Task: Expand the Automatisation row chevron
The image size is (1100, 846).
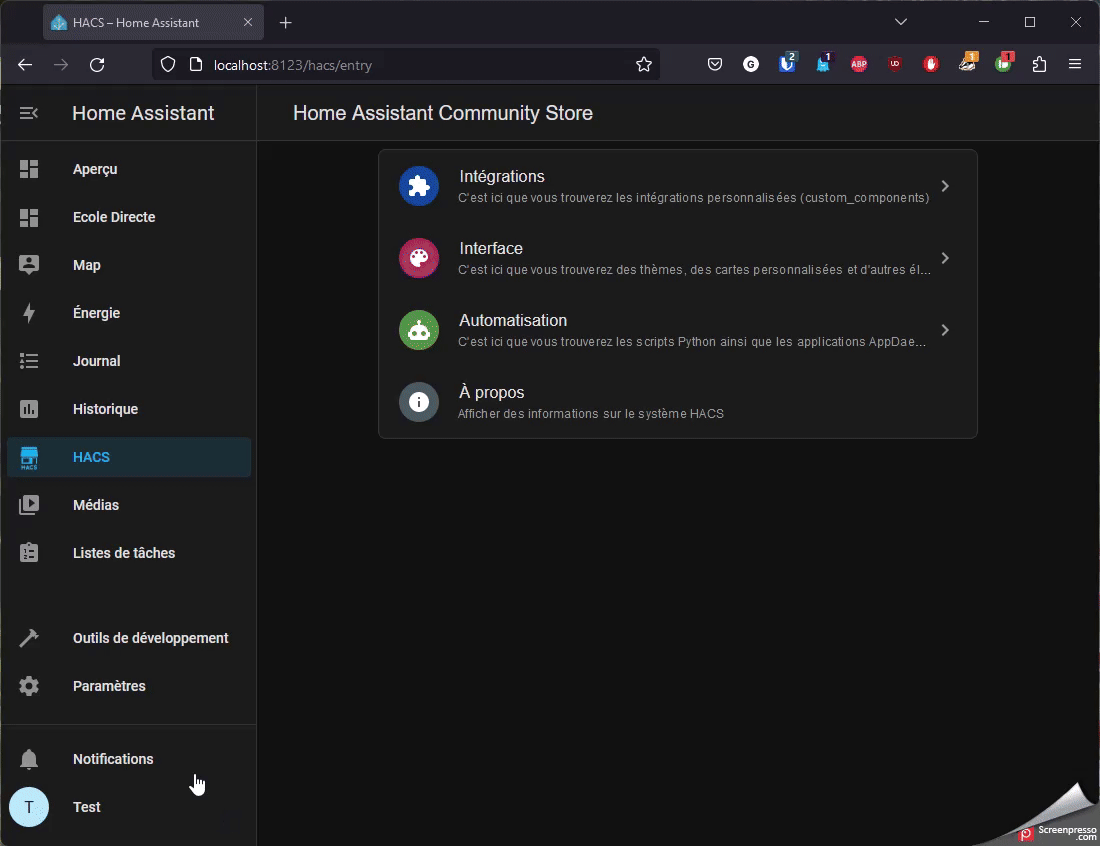Action: pos(945,330)
